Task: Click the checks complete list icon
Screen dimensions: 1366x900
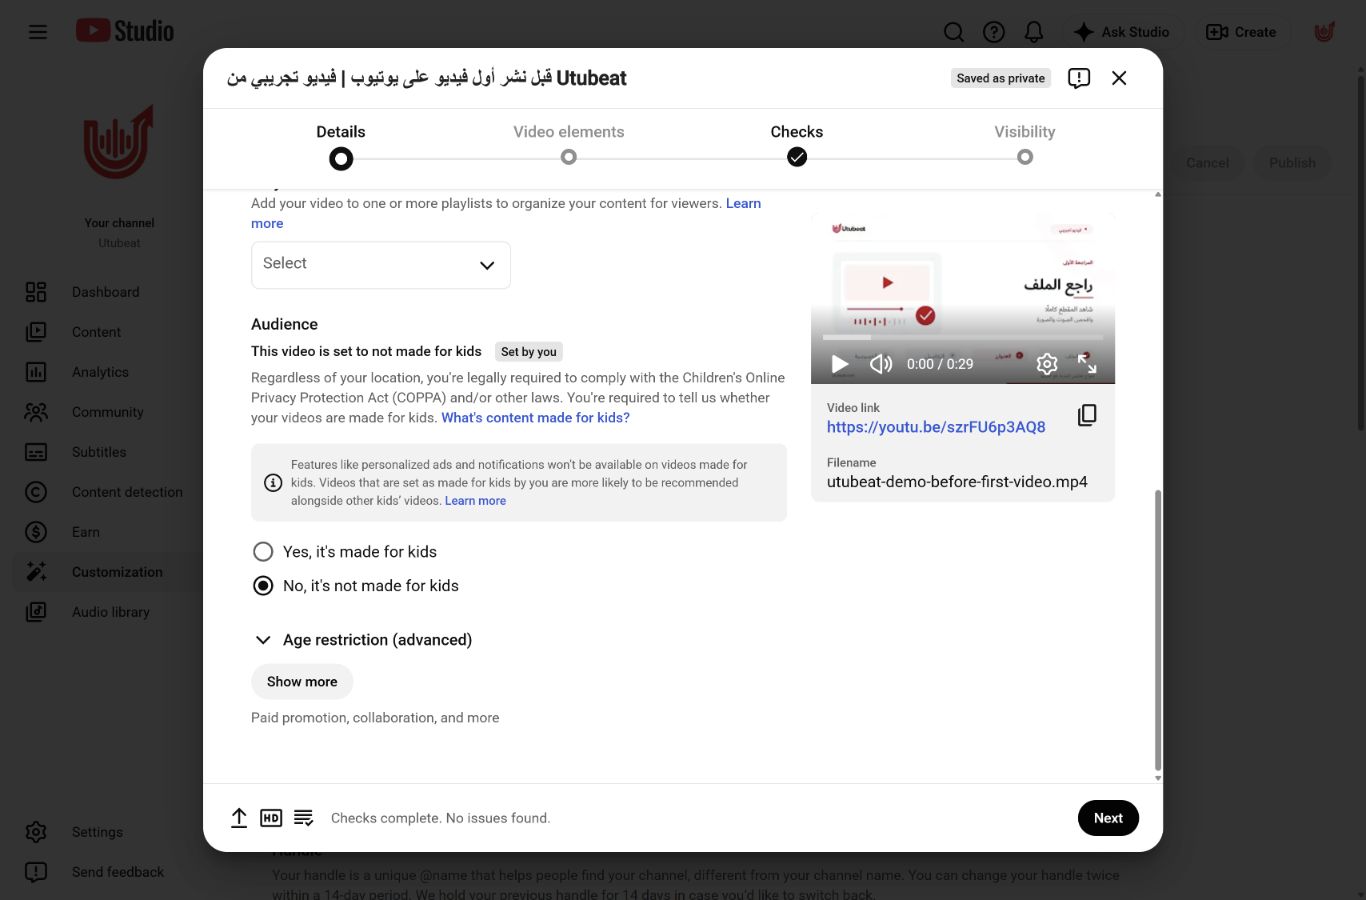Action: point(304,818)
